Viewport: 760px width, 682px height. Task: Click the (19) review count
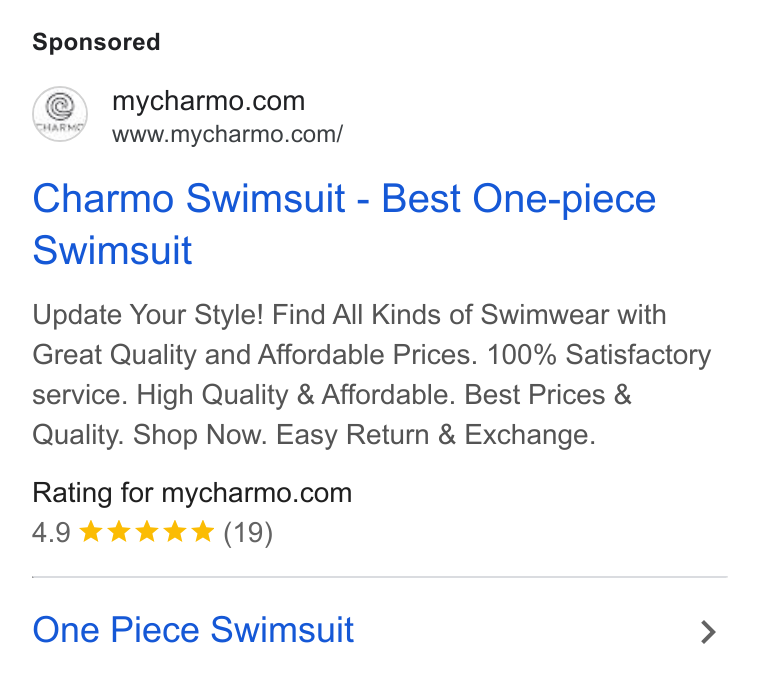[248, 533]
